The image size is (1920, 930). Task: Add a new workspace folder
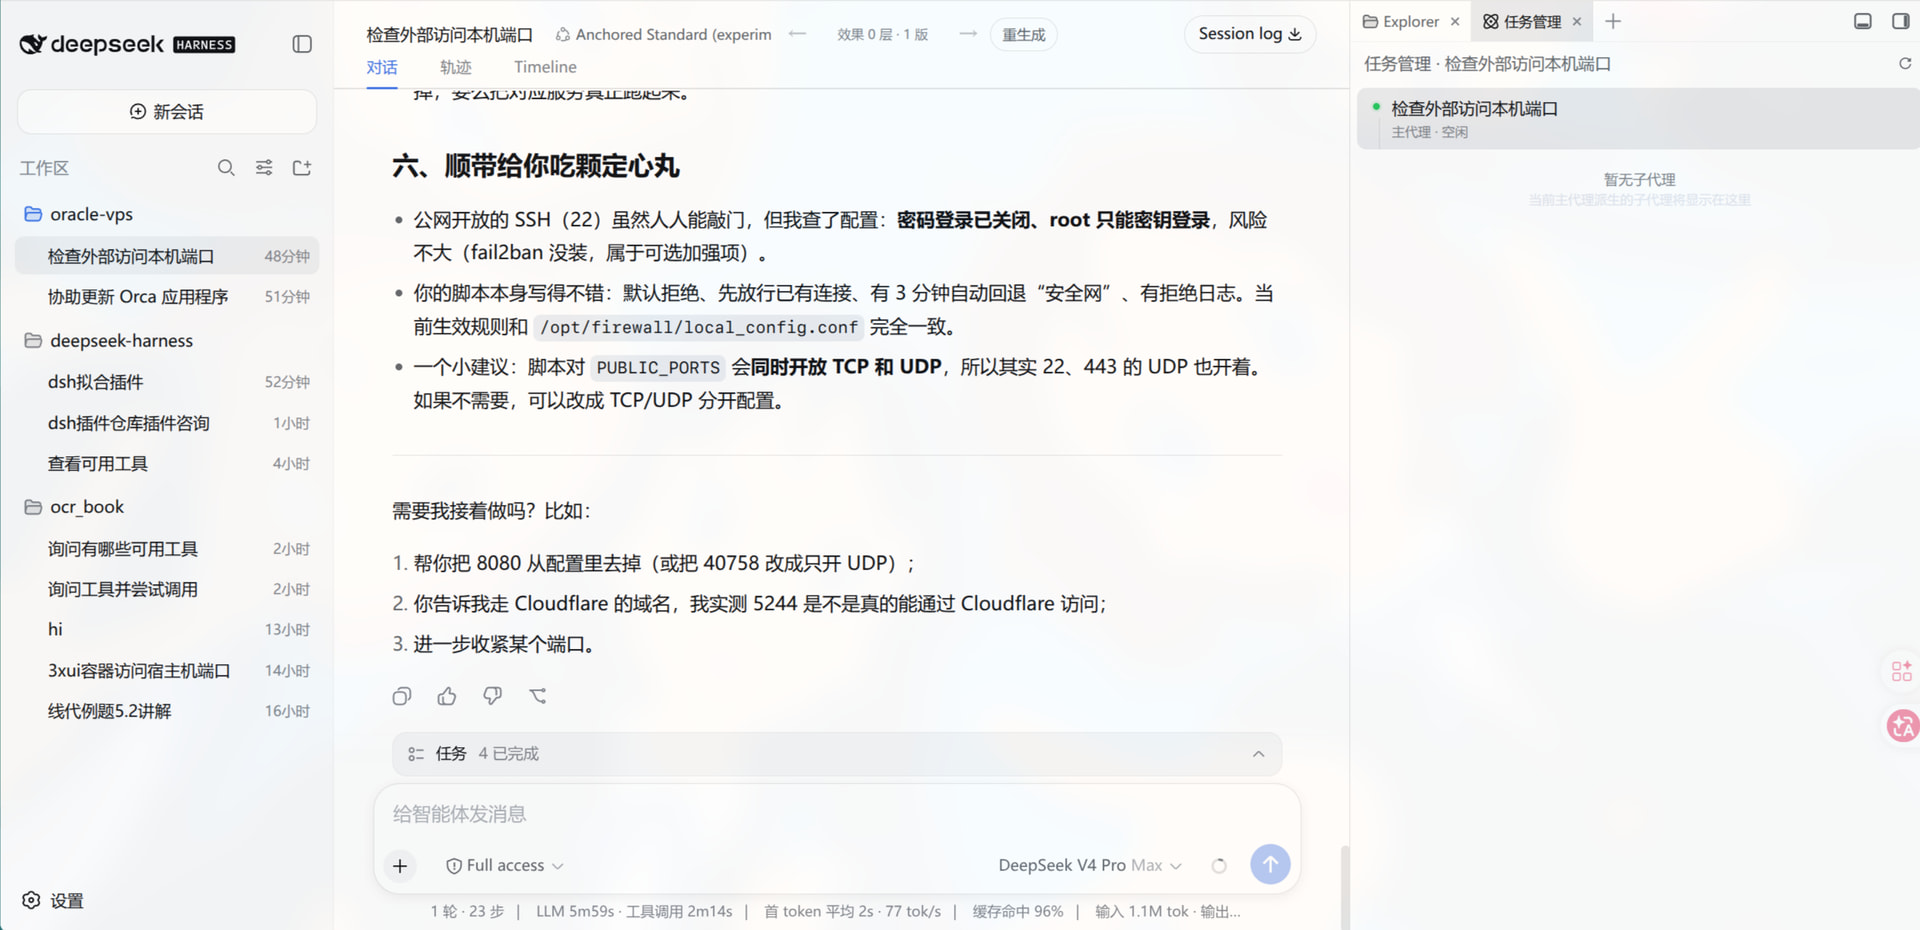click(302, 168)
